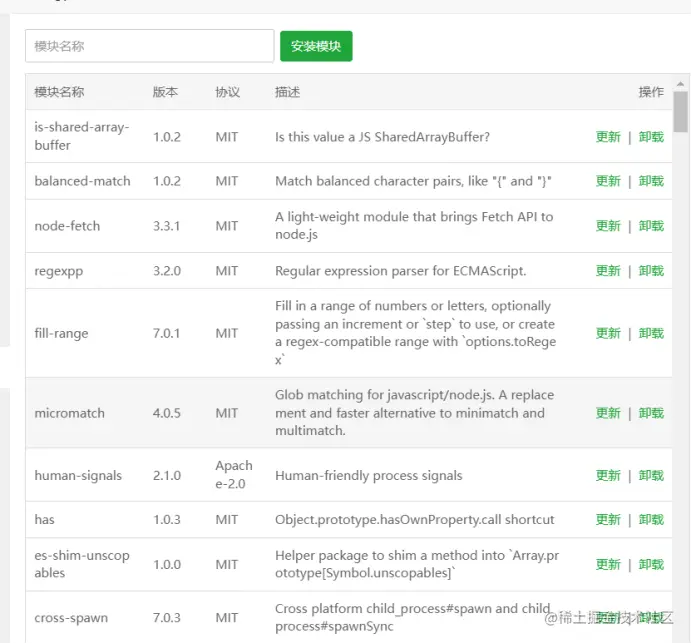Uninstall the es-shim-unscopables module

tap(651, 565)
